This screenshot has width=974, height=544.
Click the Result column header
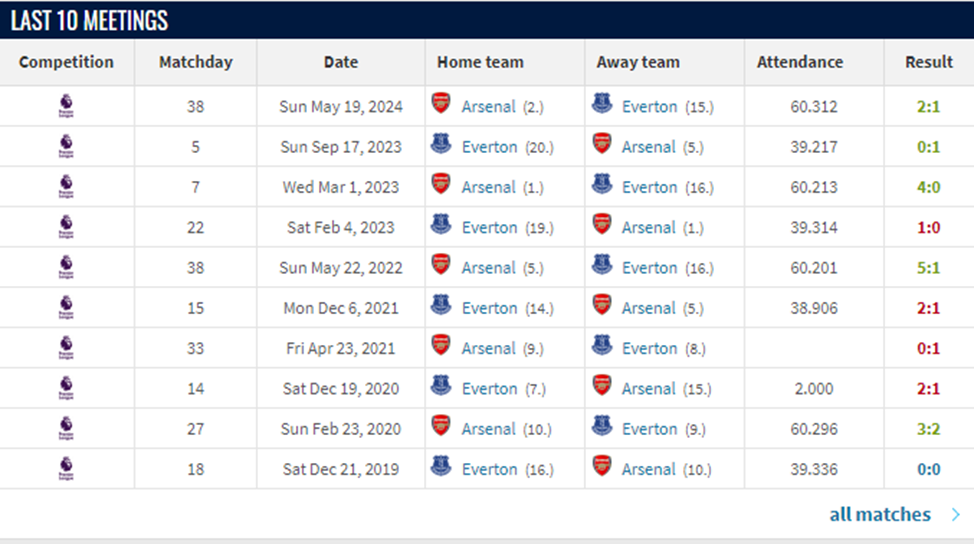tap(929, 62)
